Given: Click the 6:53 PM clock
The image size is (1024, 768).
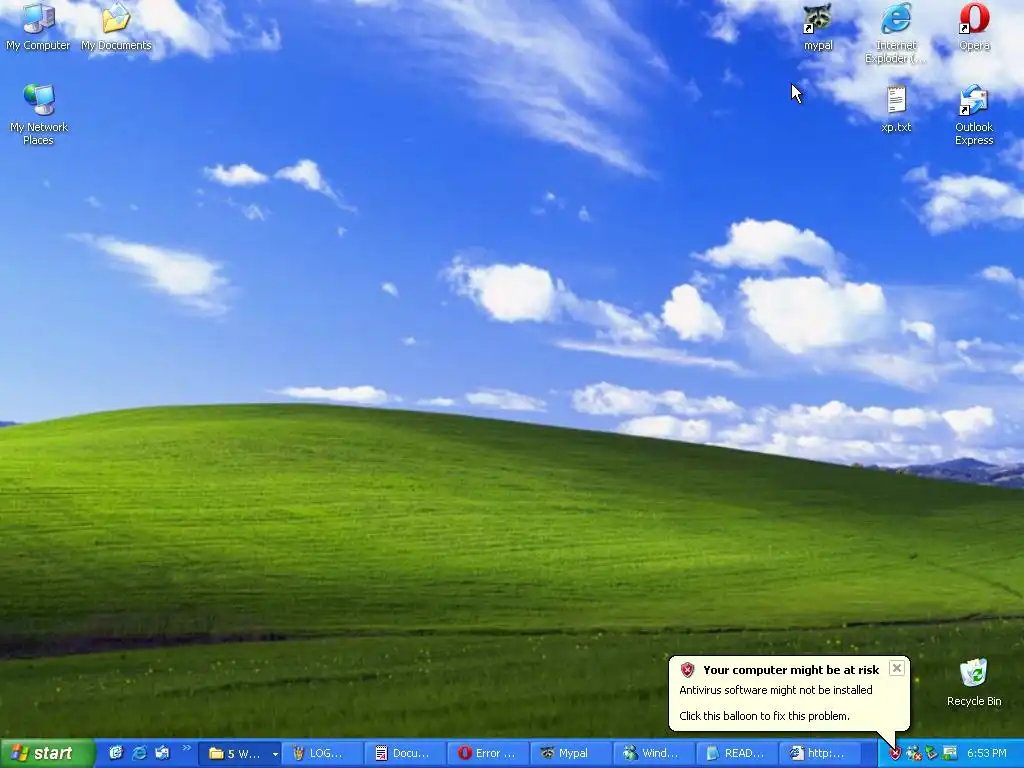Looking at the screenshot, I should pyautogui.click(x=987, y=754).
